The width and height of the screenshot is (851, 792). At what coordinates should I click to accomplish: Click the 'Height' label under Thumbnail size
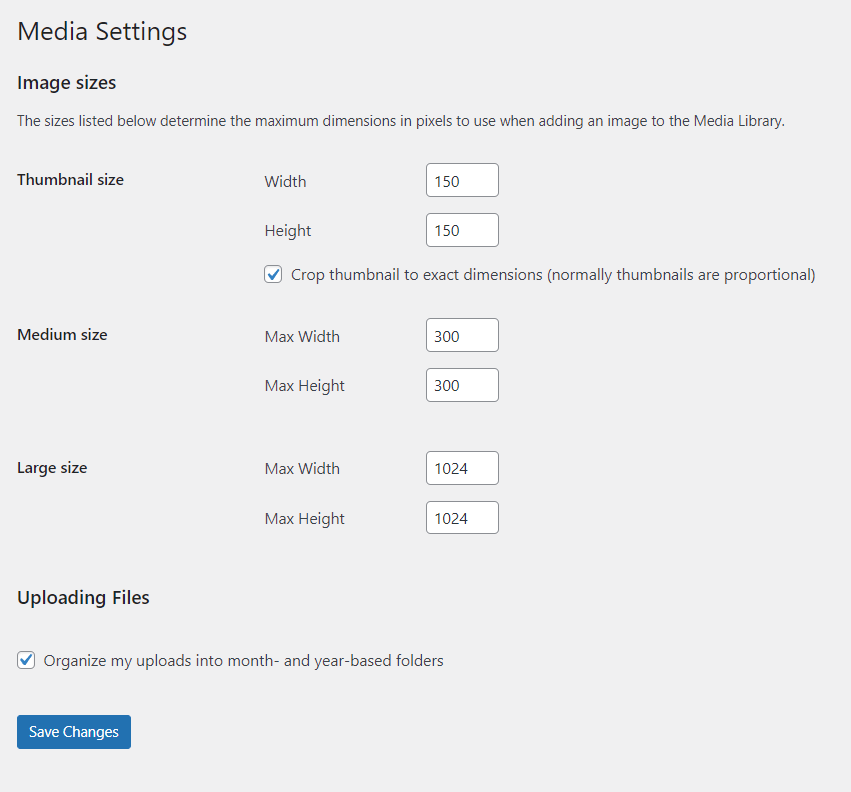pyautogui.click(x=288, y=231)
